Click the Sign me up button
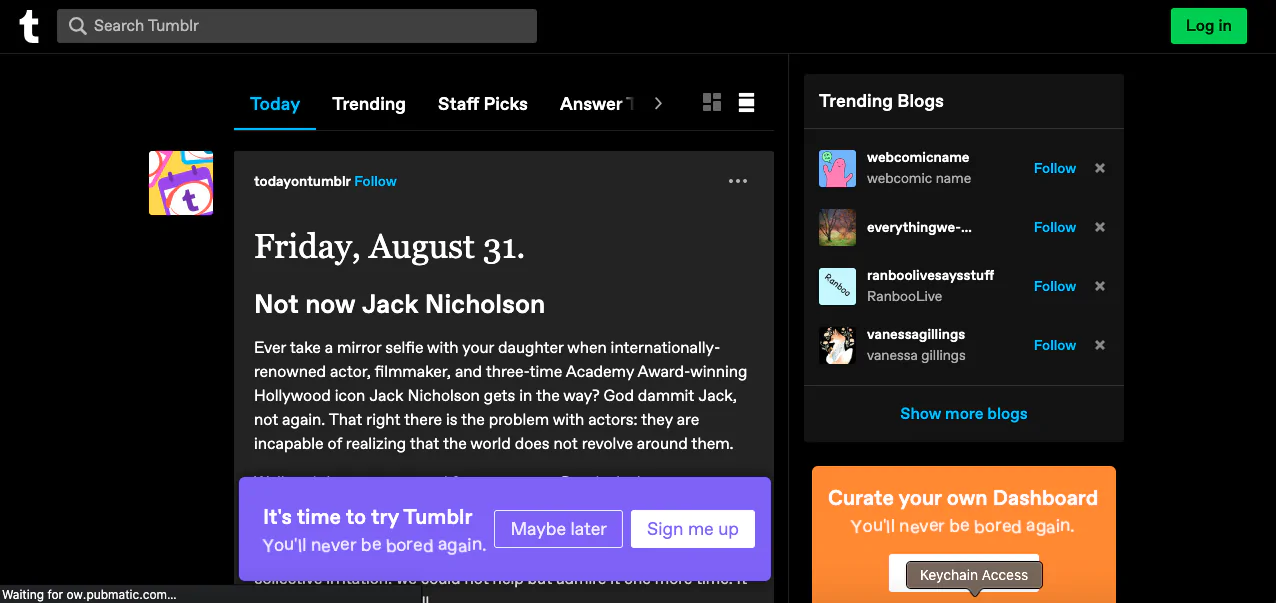The width and height of the screenshot is (1276, 603). point(693,529)
